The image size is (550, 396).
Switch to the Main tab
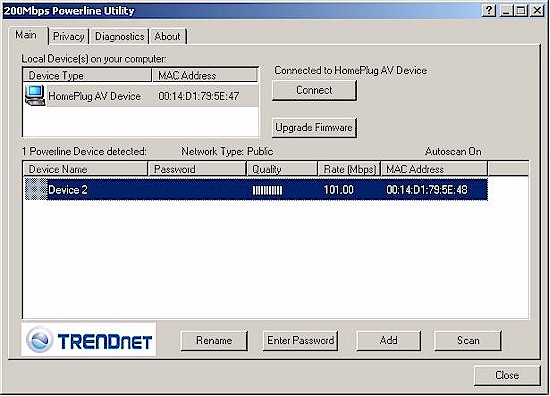click(x=28, y=35)
